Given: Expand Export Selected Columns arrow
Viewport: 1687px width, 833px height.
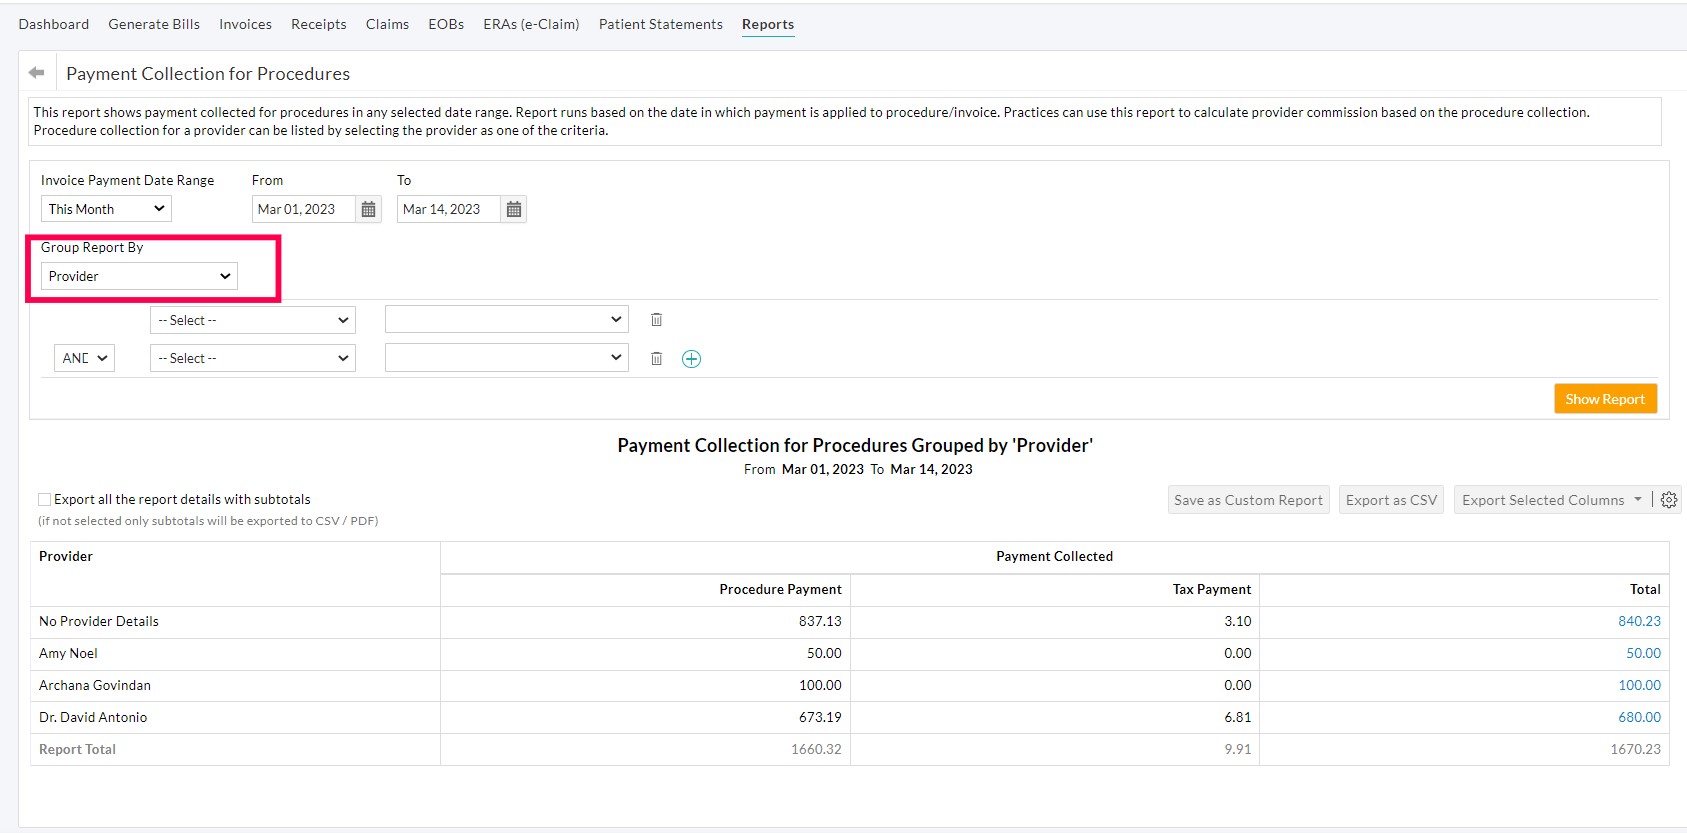Looking at the screenshot, I should click(x=1638, y=499).
